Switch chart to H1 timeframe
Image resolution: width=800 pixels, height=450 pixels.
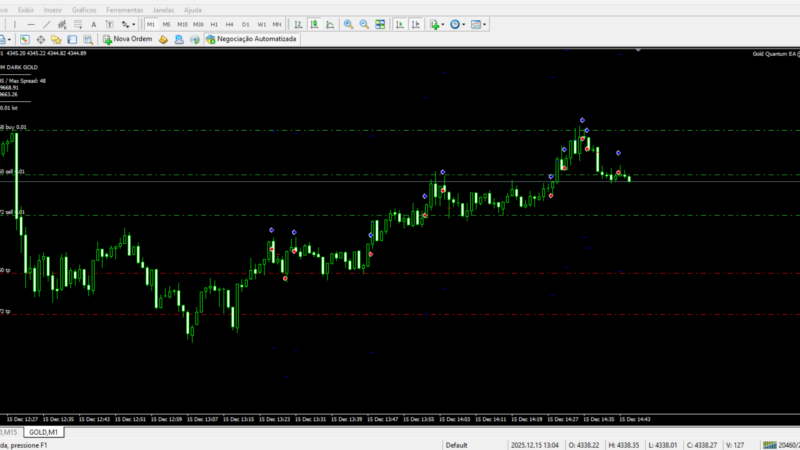(214, 24)
